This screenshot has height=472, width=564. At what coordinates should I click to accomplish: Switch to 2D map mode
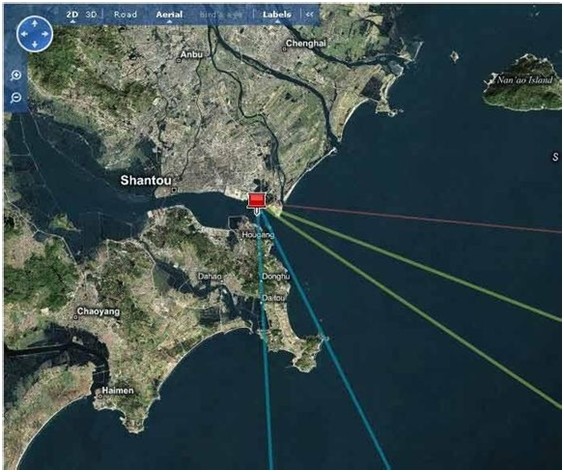click(72, 14)
